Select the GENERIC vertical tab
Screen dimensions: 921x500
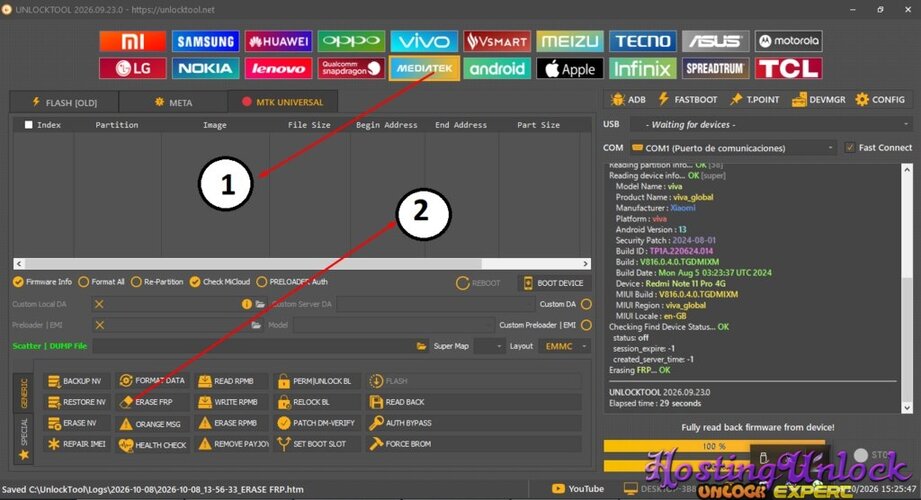pos(24,393)
